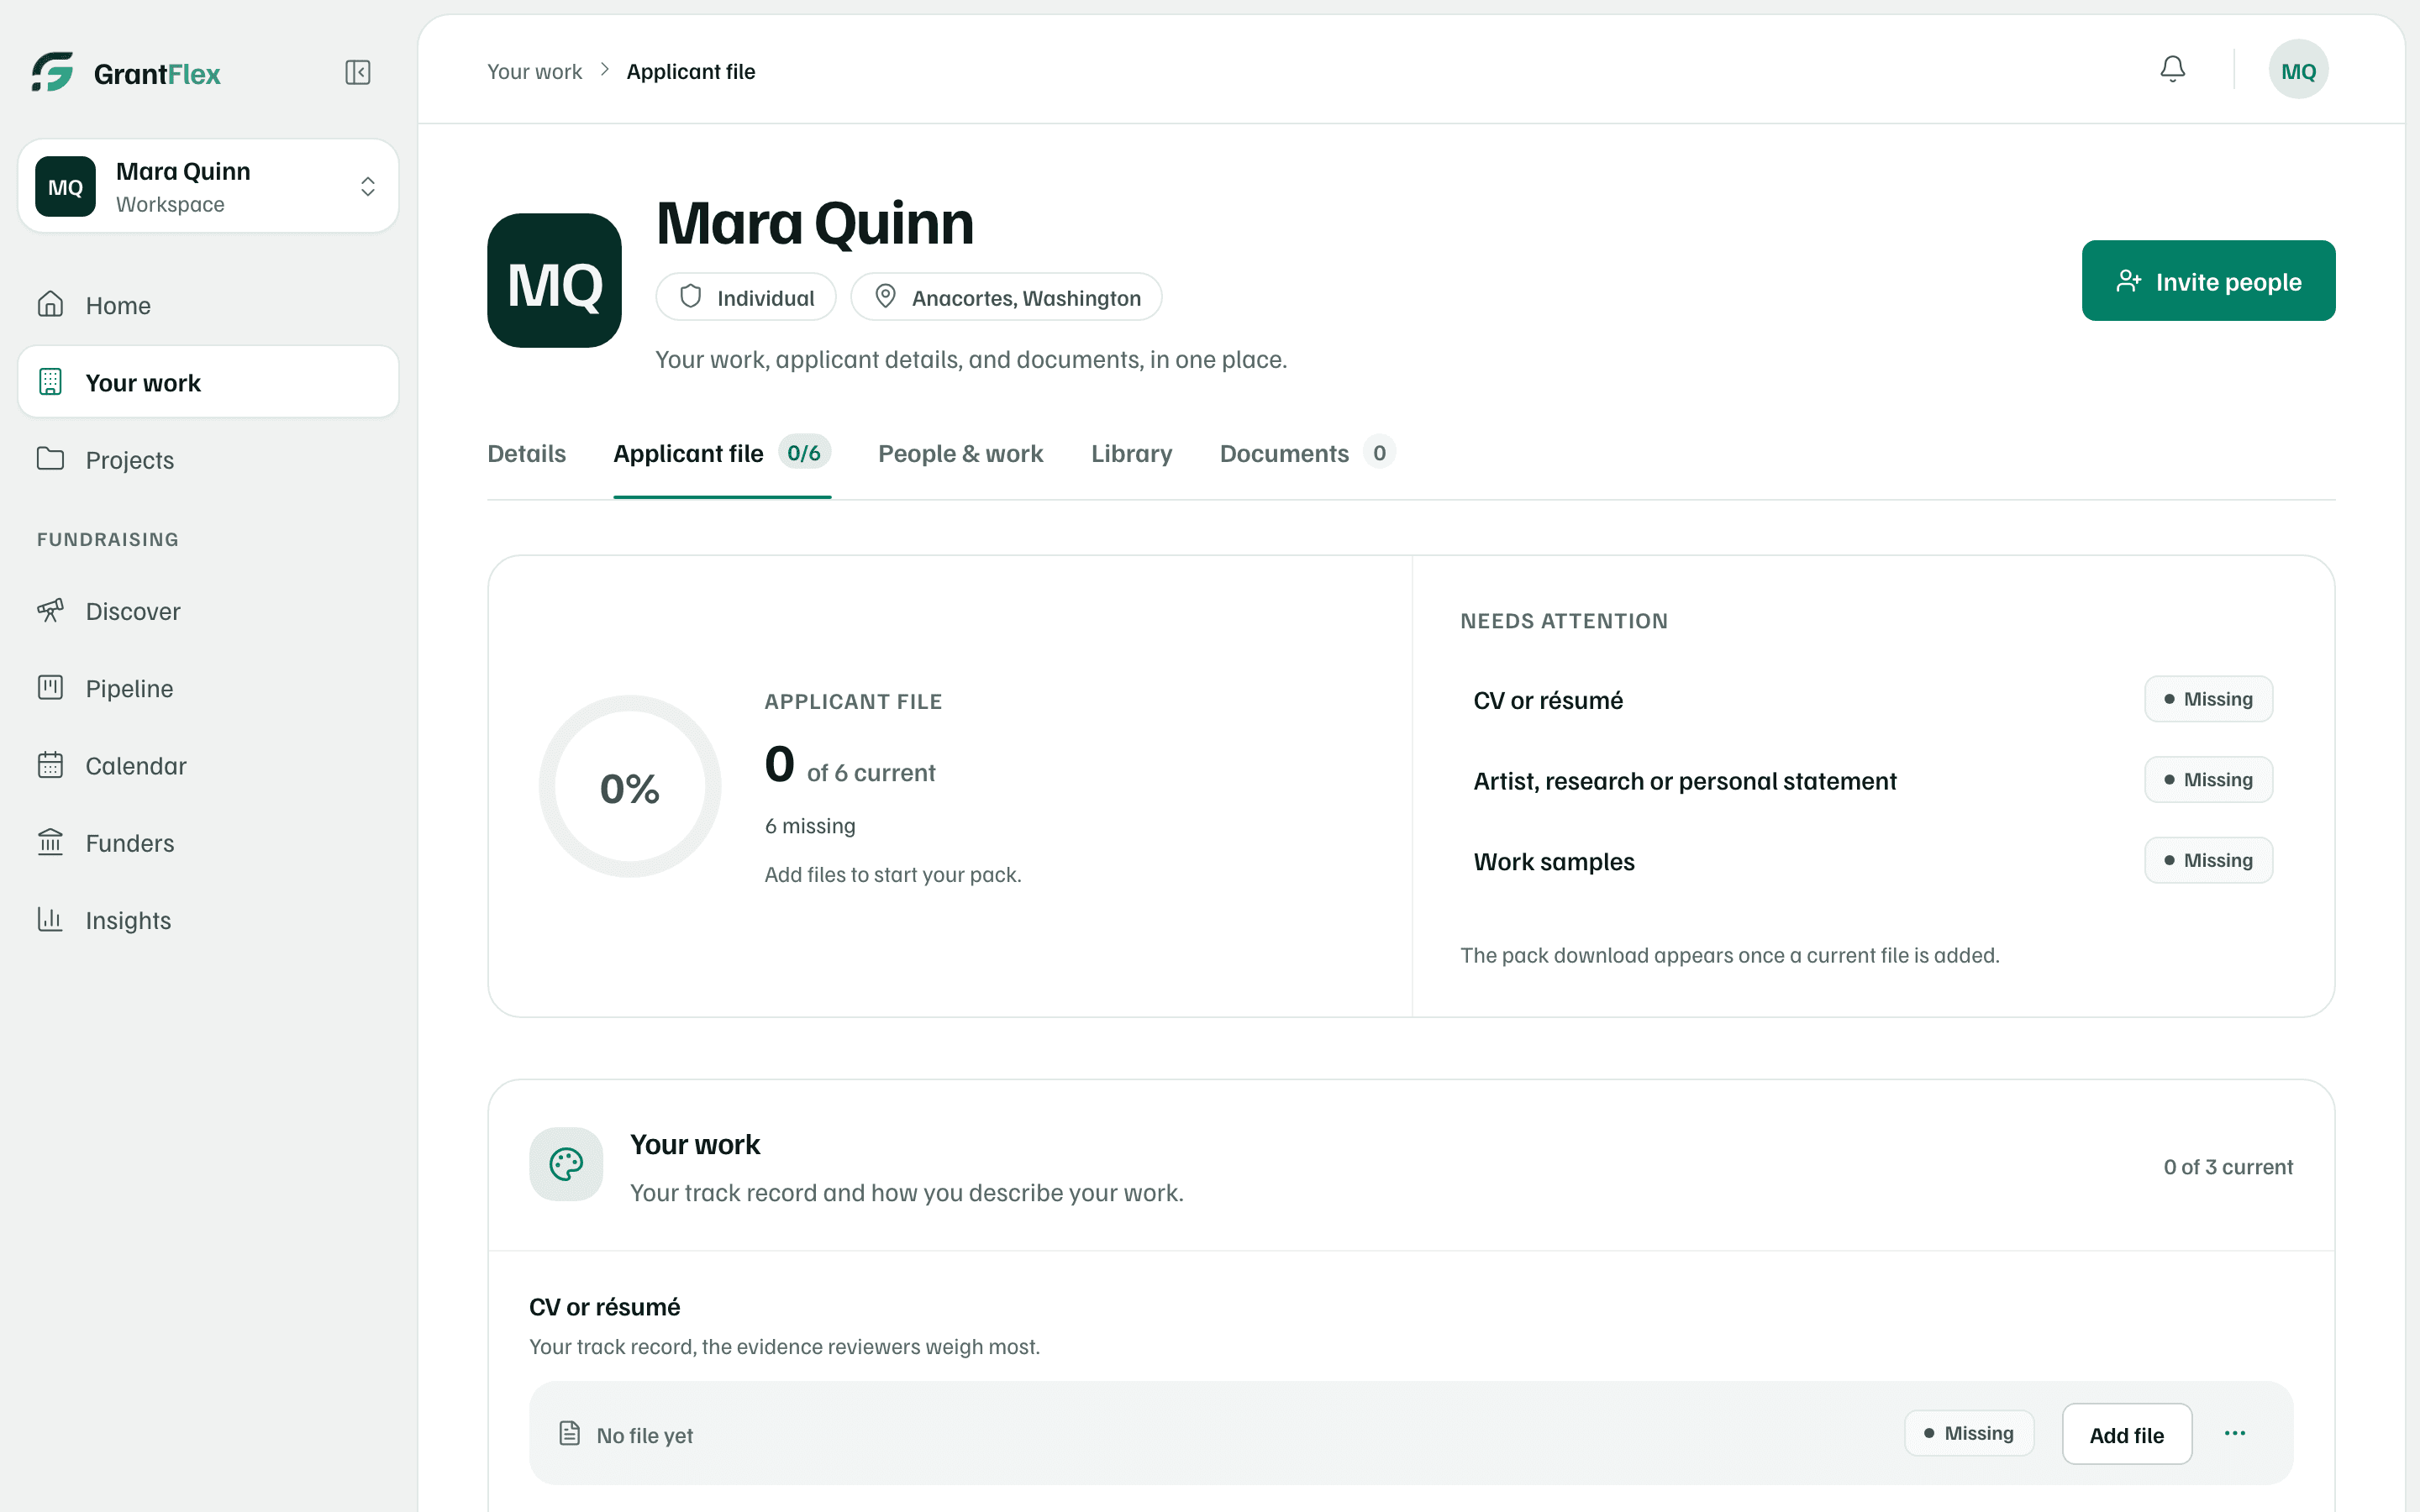Viewport: 2420px width, 1512px height.
Task: Collapse the sidebar panel icon
Action: pyautogui.click(x=358, y=72)
